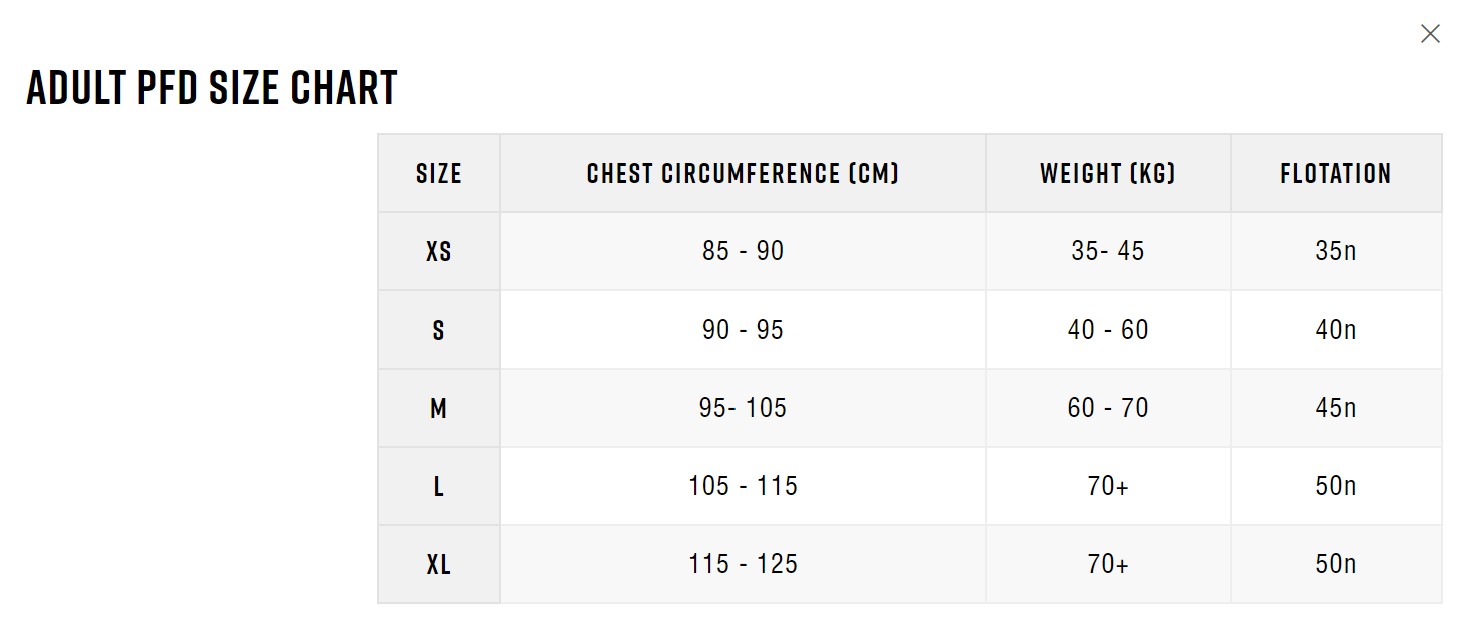
Task: Click the Weight (KG) column header
Action: (x=1108, y=173)
